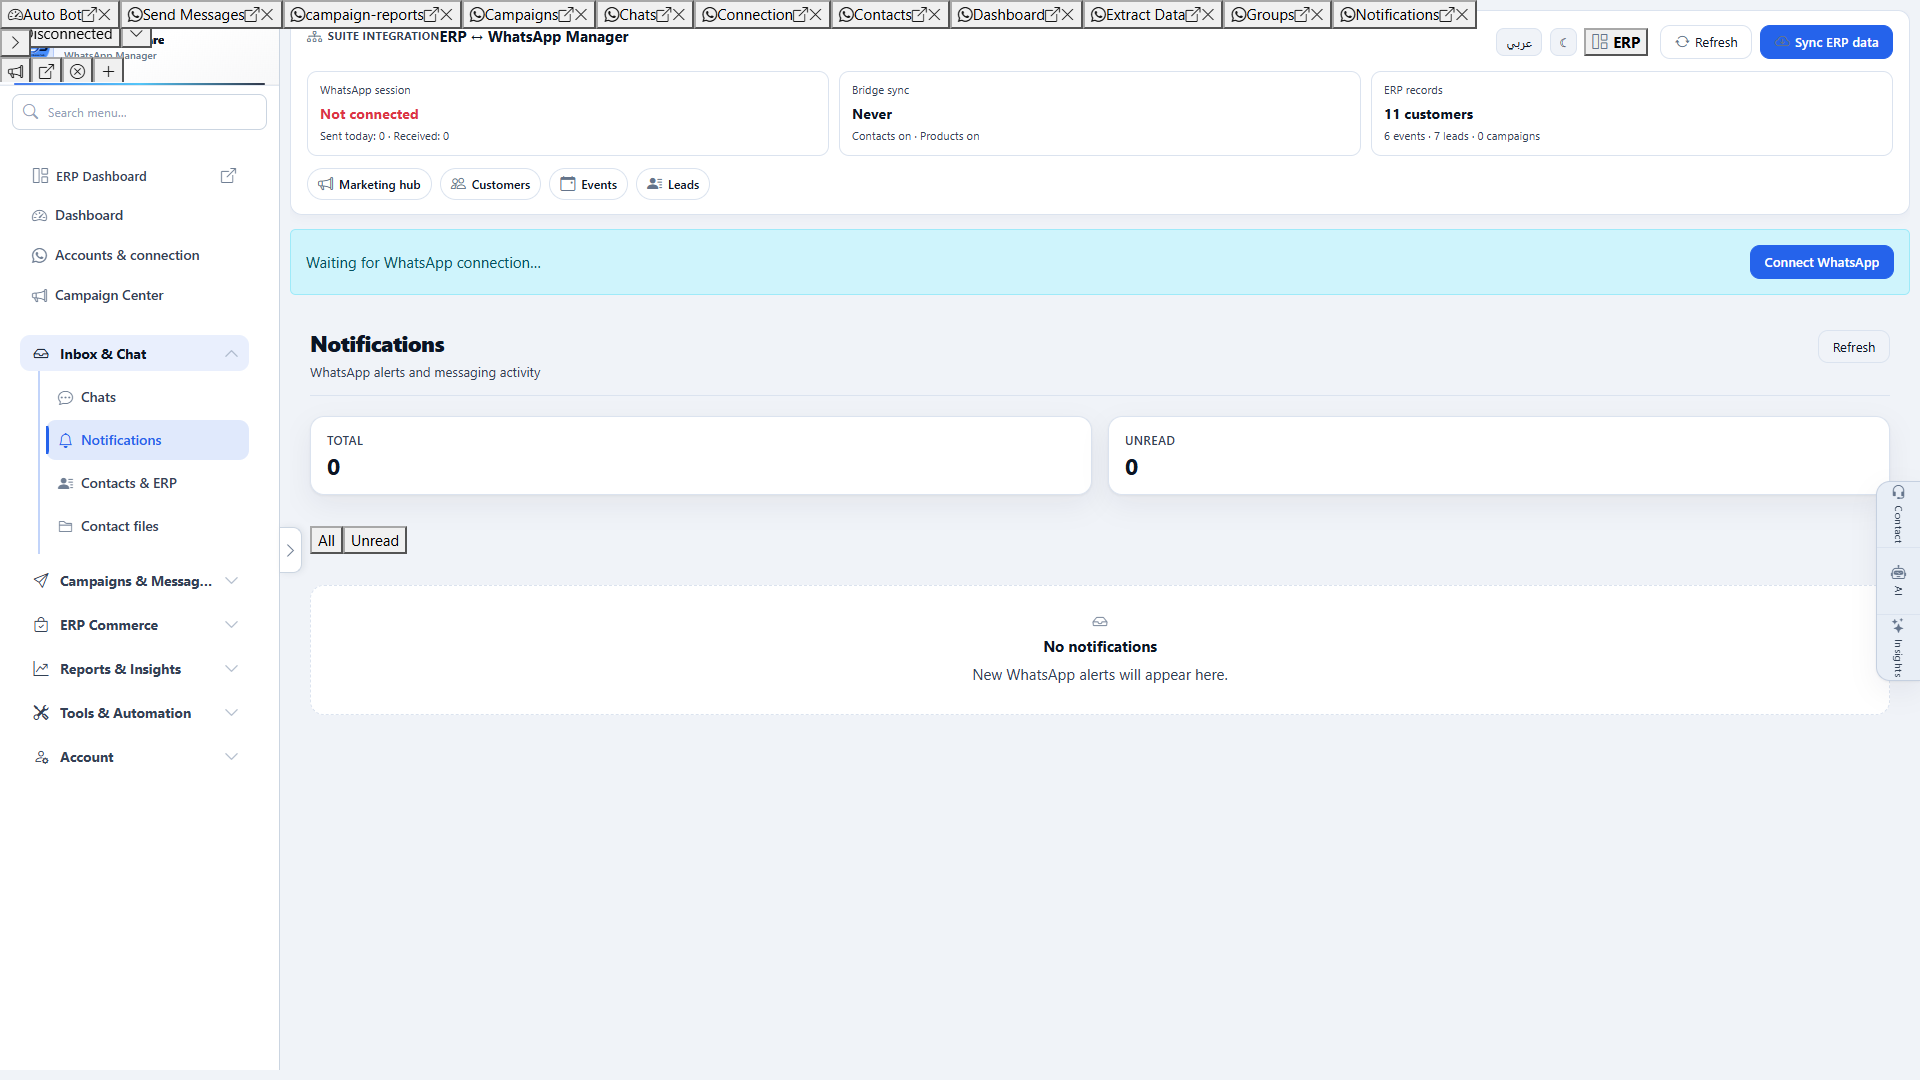The image size is (1920, 1080).
Task: Click Connect WhatsApp button
Action: (1821, 262)
